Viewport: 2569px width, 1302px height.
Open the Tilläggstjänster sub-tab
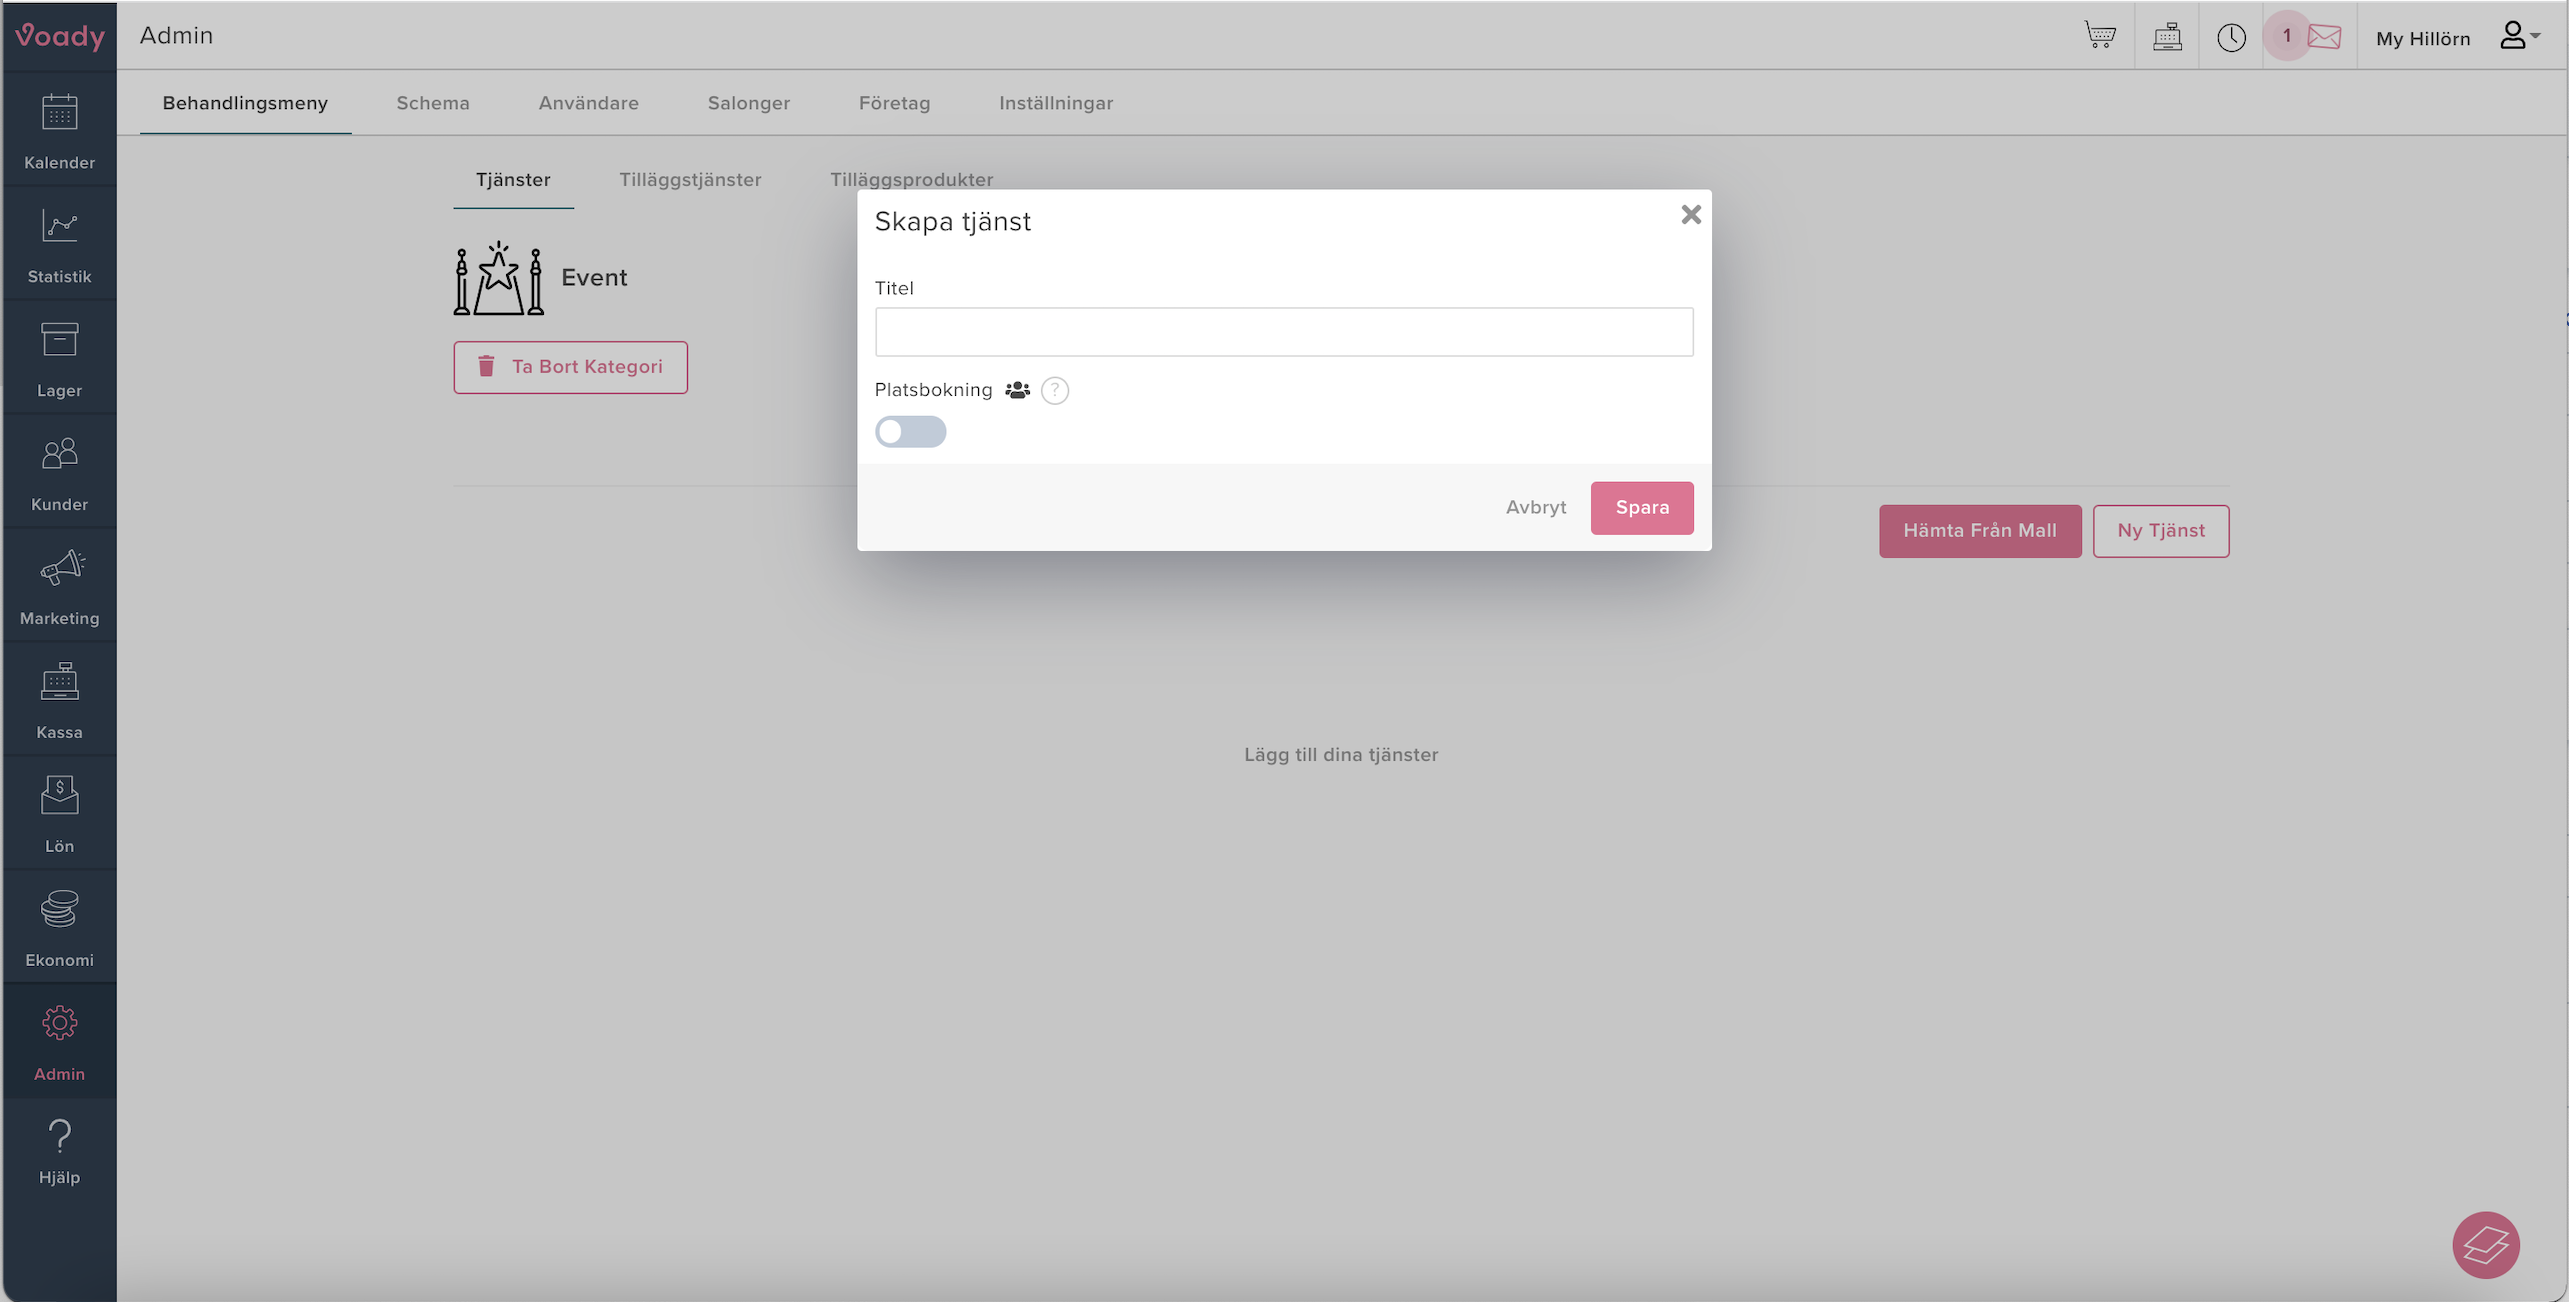[689, 180]
